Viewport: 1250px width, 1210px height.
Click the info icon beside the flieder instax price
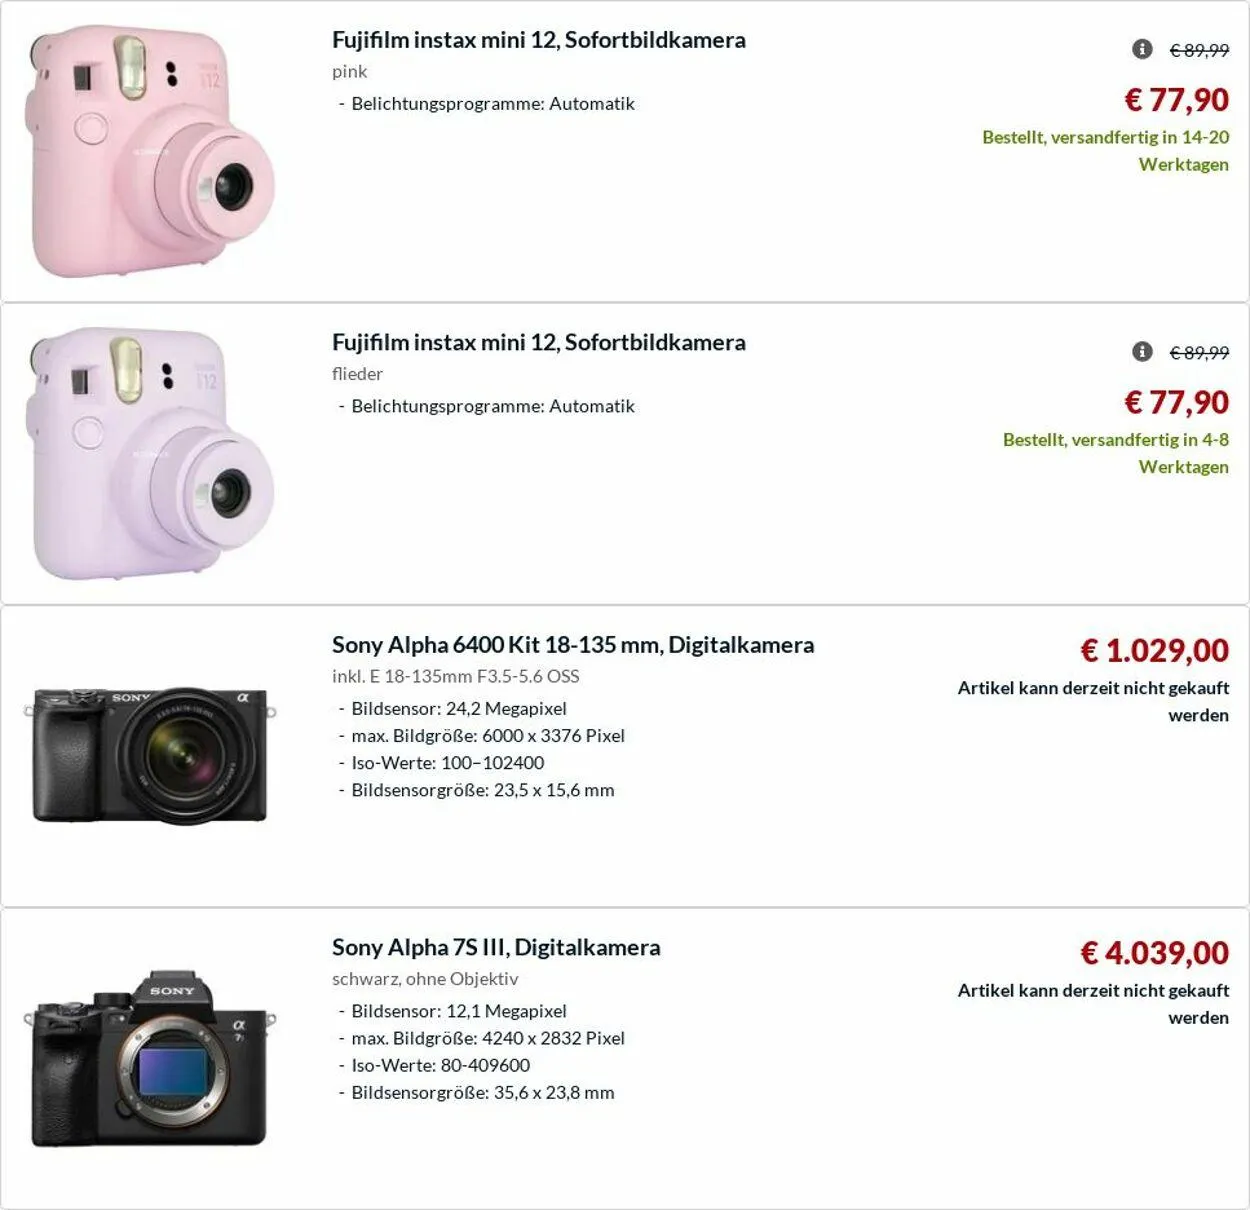pos(1142,351)
